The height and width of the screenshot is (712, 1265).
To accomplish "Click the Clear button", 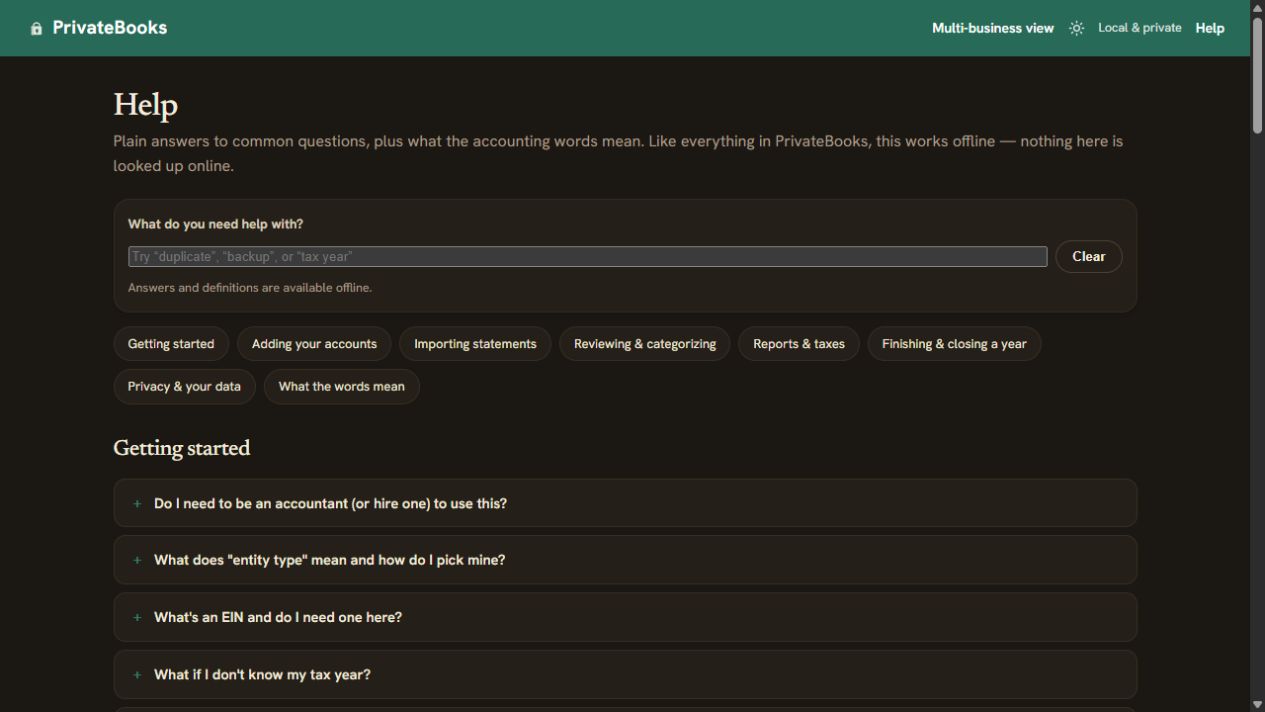I will click(x=1089, y=257).
